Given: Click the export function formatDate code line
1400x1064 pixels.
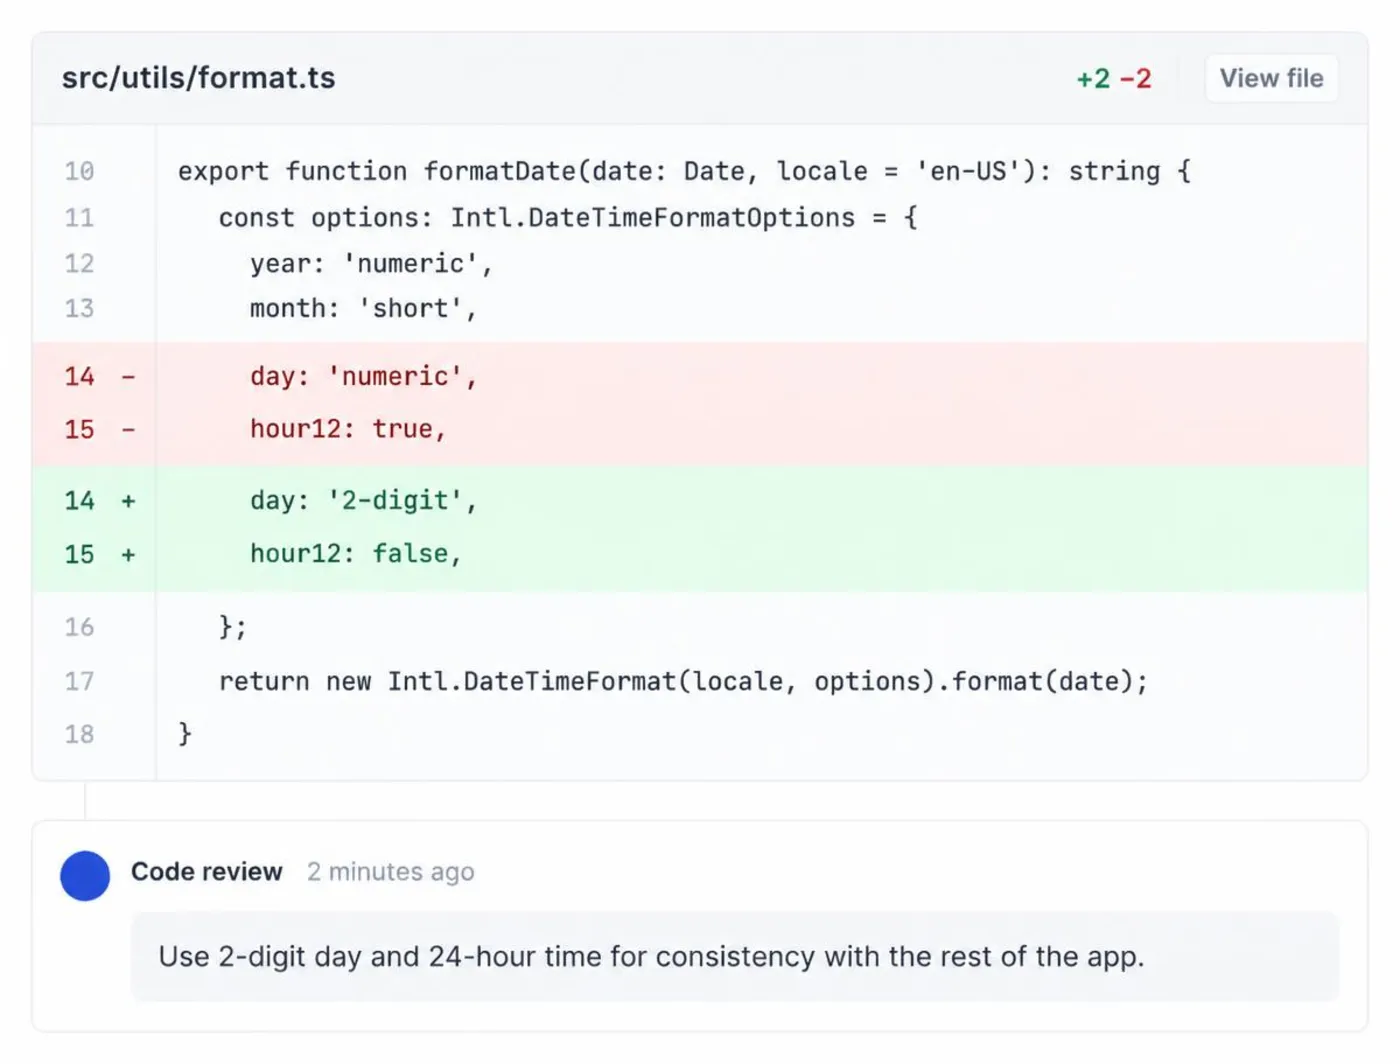Looking at the screenshot, I should (685, 171).
